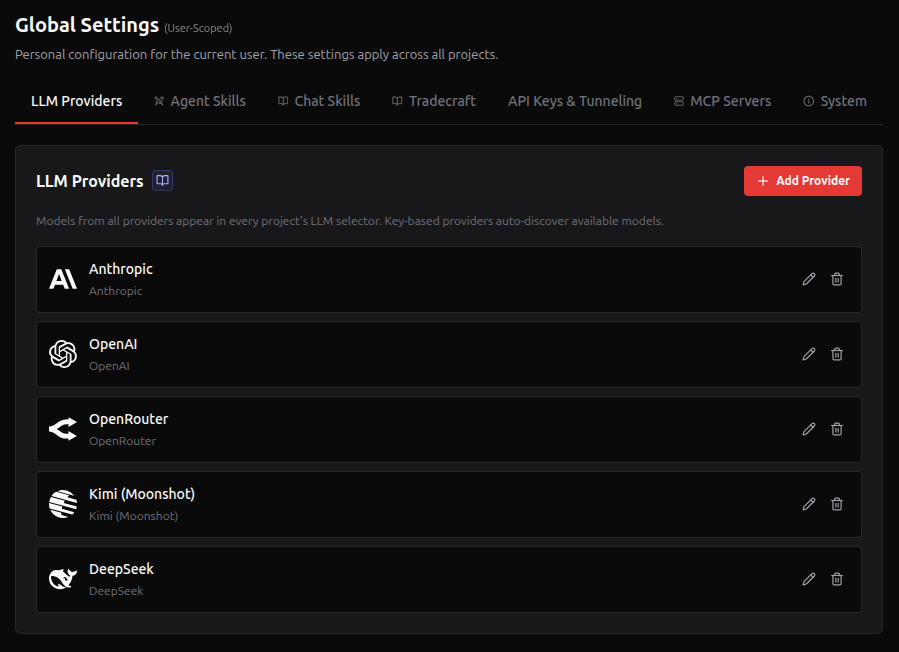Screen dimensions: 899x652
Task: Click the OpenRouter arrows logo
Action: [63, 429]
